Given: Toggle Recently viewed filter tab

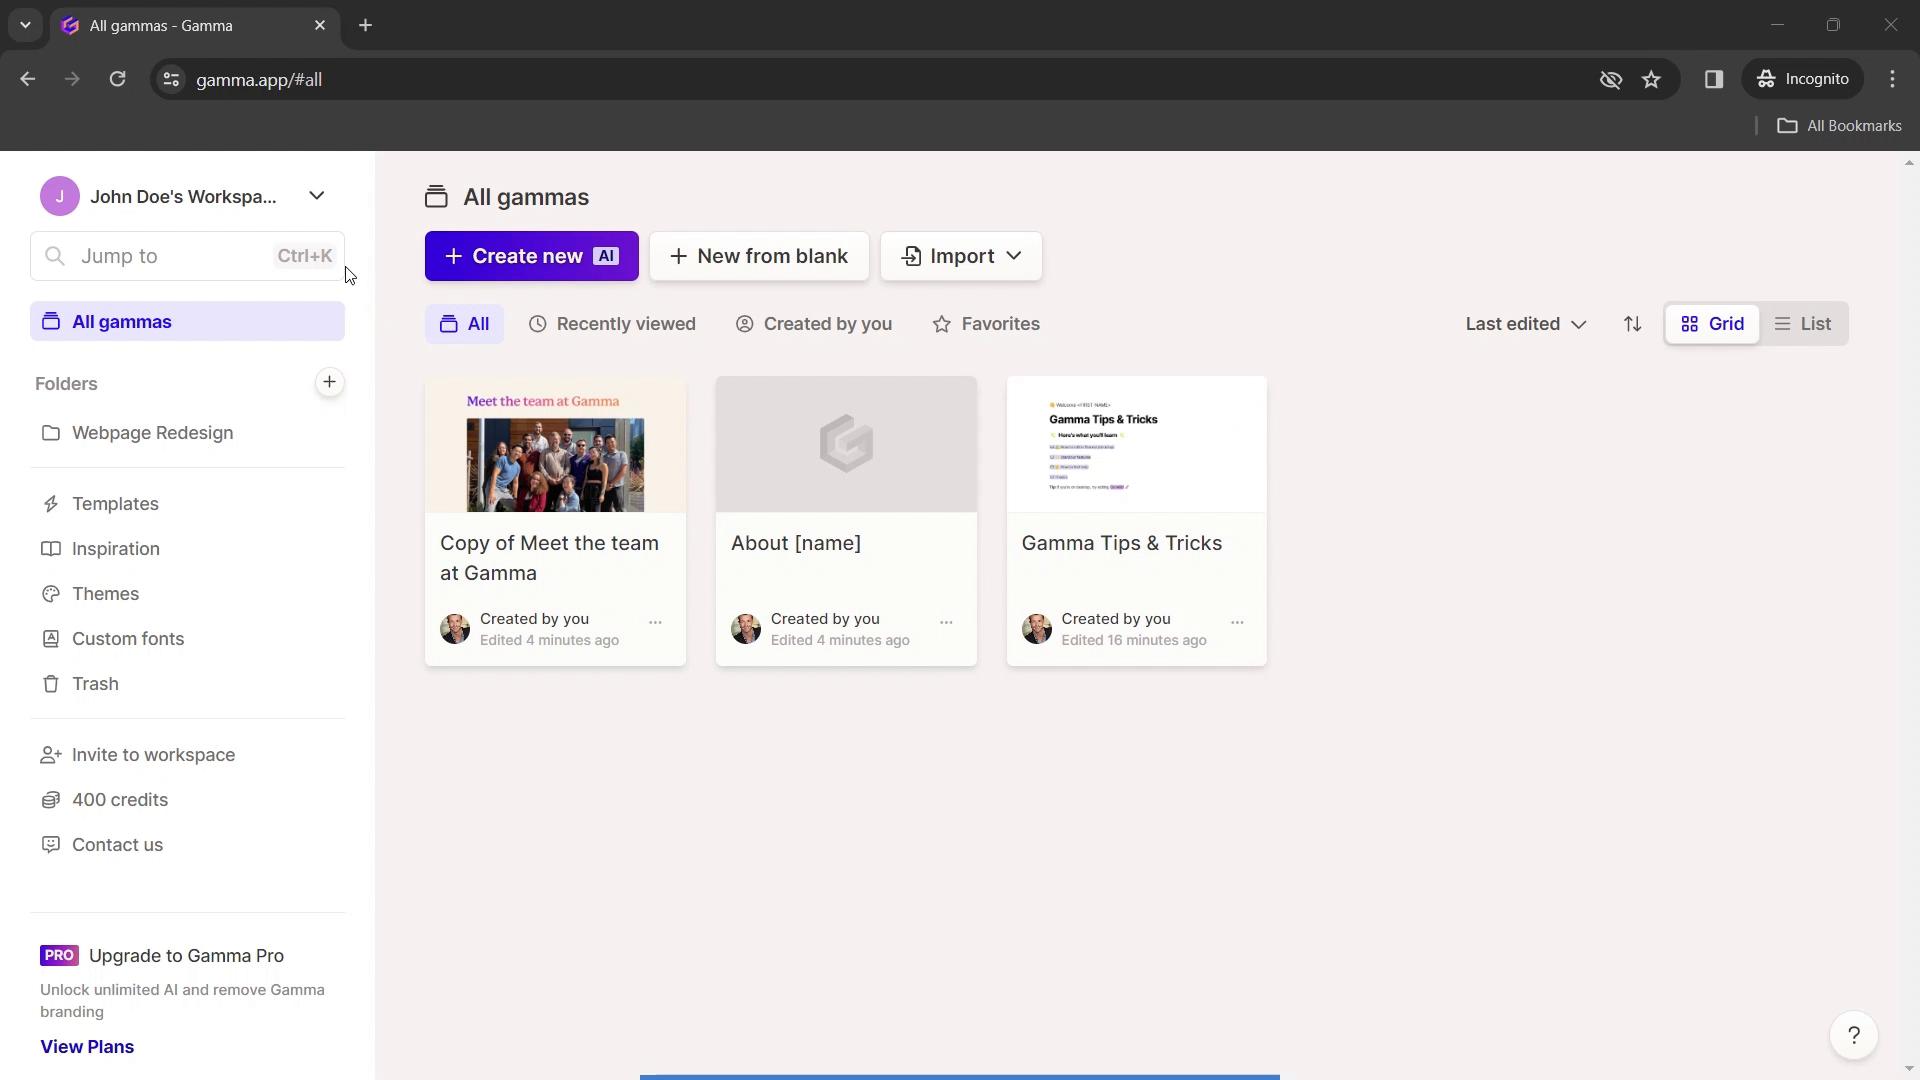Looking at the screenshot, I should (613, 324).
